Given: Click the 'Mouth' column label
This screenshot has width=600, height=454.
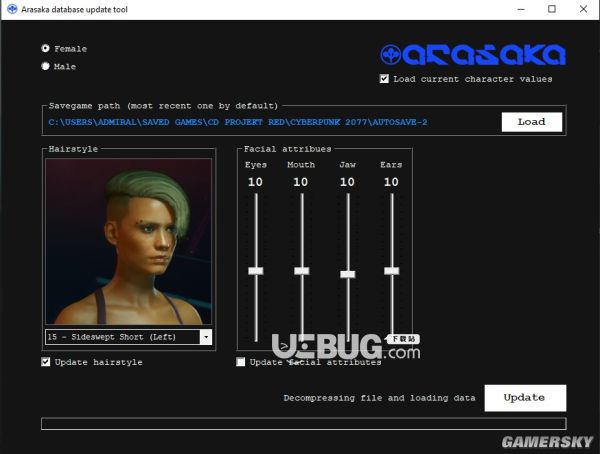Looking at the screenshot, I should pos(301,165).
